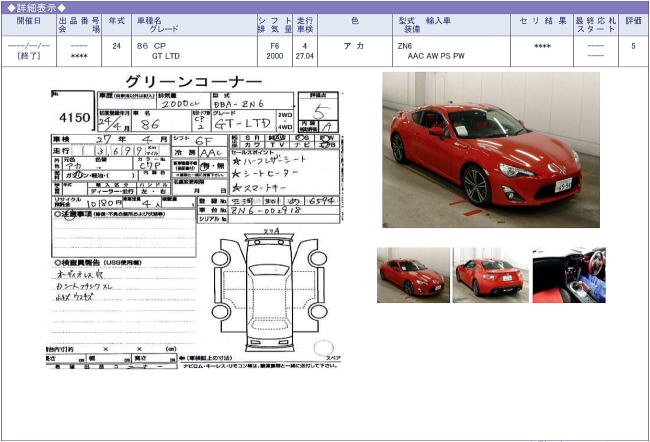Screen dimensions: 650x442
Task: Select the first small thumbnail showing front-quarter view
Action: pyautogui.click(x=413, y=275)
